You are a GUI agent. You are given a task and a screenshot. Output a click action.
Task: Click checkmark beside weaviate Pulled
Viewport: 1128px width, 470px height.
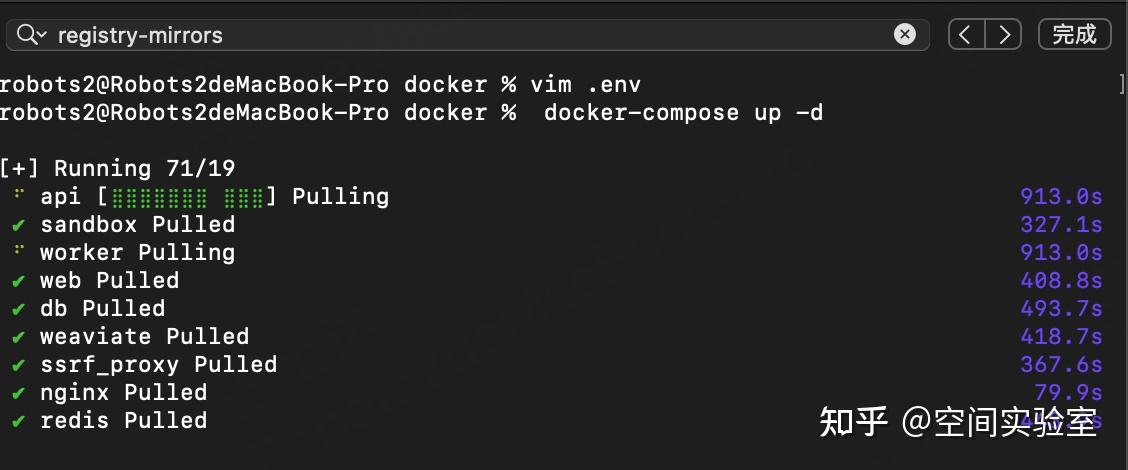(x=18, y=337)
